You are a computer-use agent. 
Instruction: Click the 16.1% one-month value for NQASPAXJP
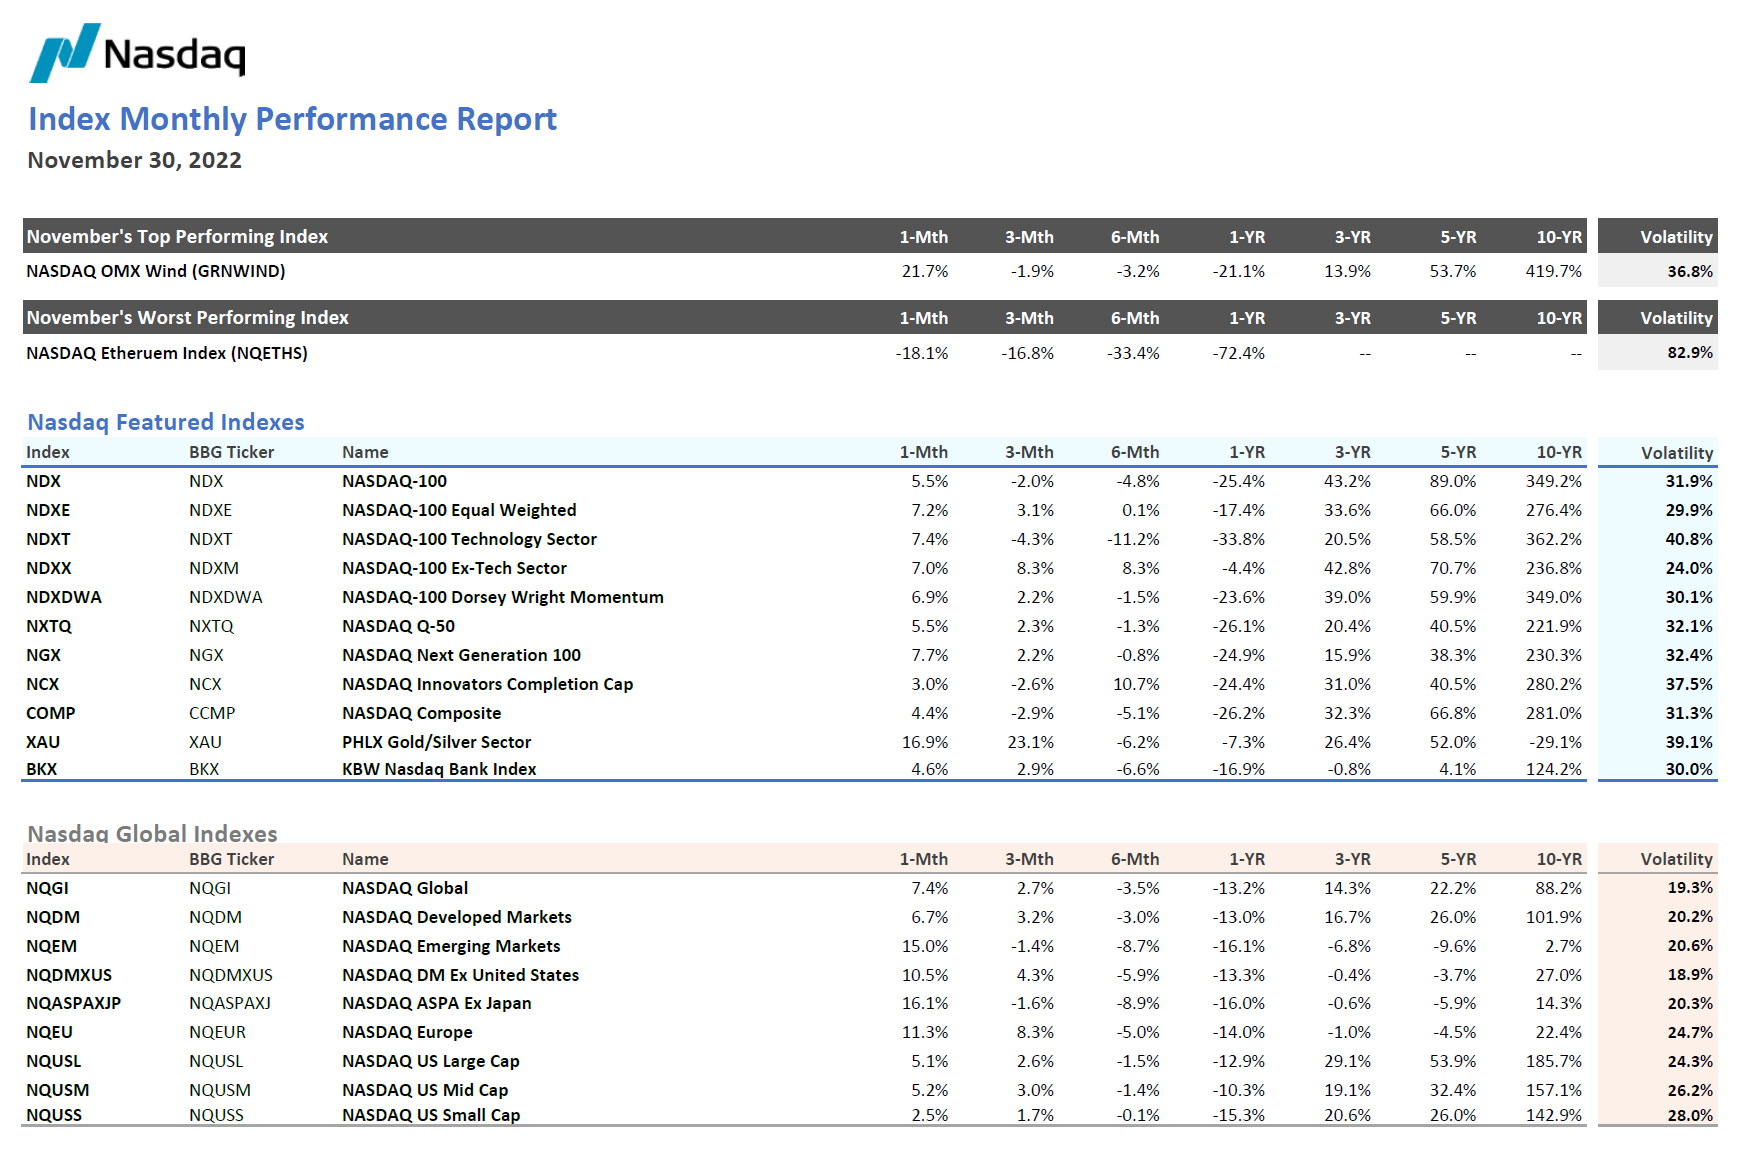924,1003
